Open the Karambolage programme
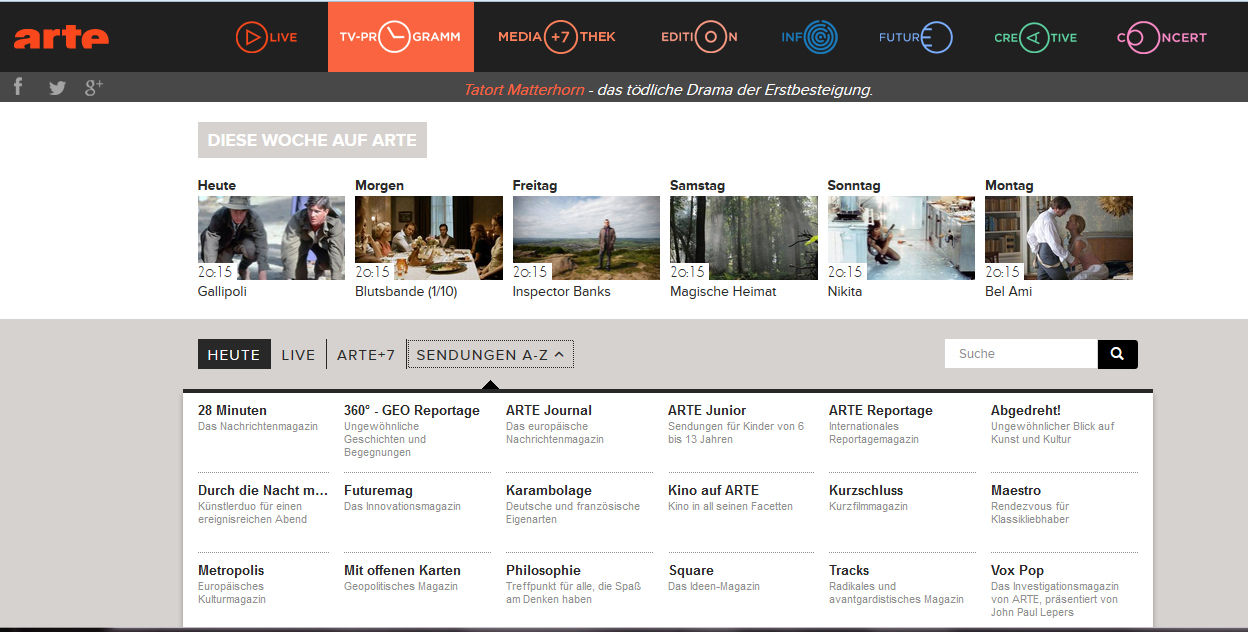Screen dimensions: 1248x632 tap(549, 490)
